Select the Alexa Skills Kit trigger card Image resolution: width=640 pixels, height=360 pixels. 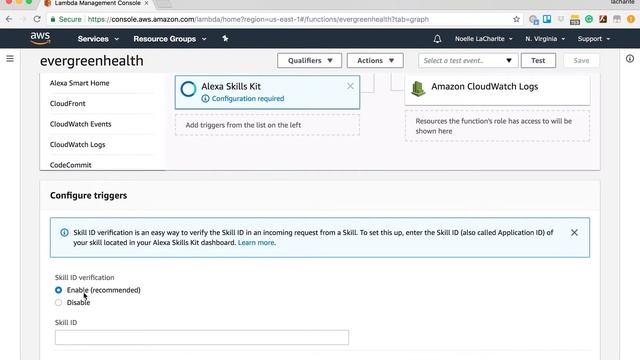[267, 92]
